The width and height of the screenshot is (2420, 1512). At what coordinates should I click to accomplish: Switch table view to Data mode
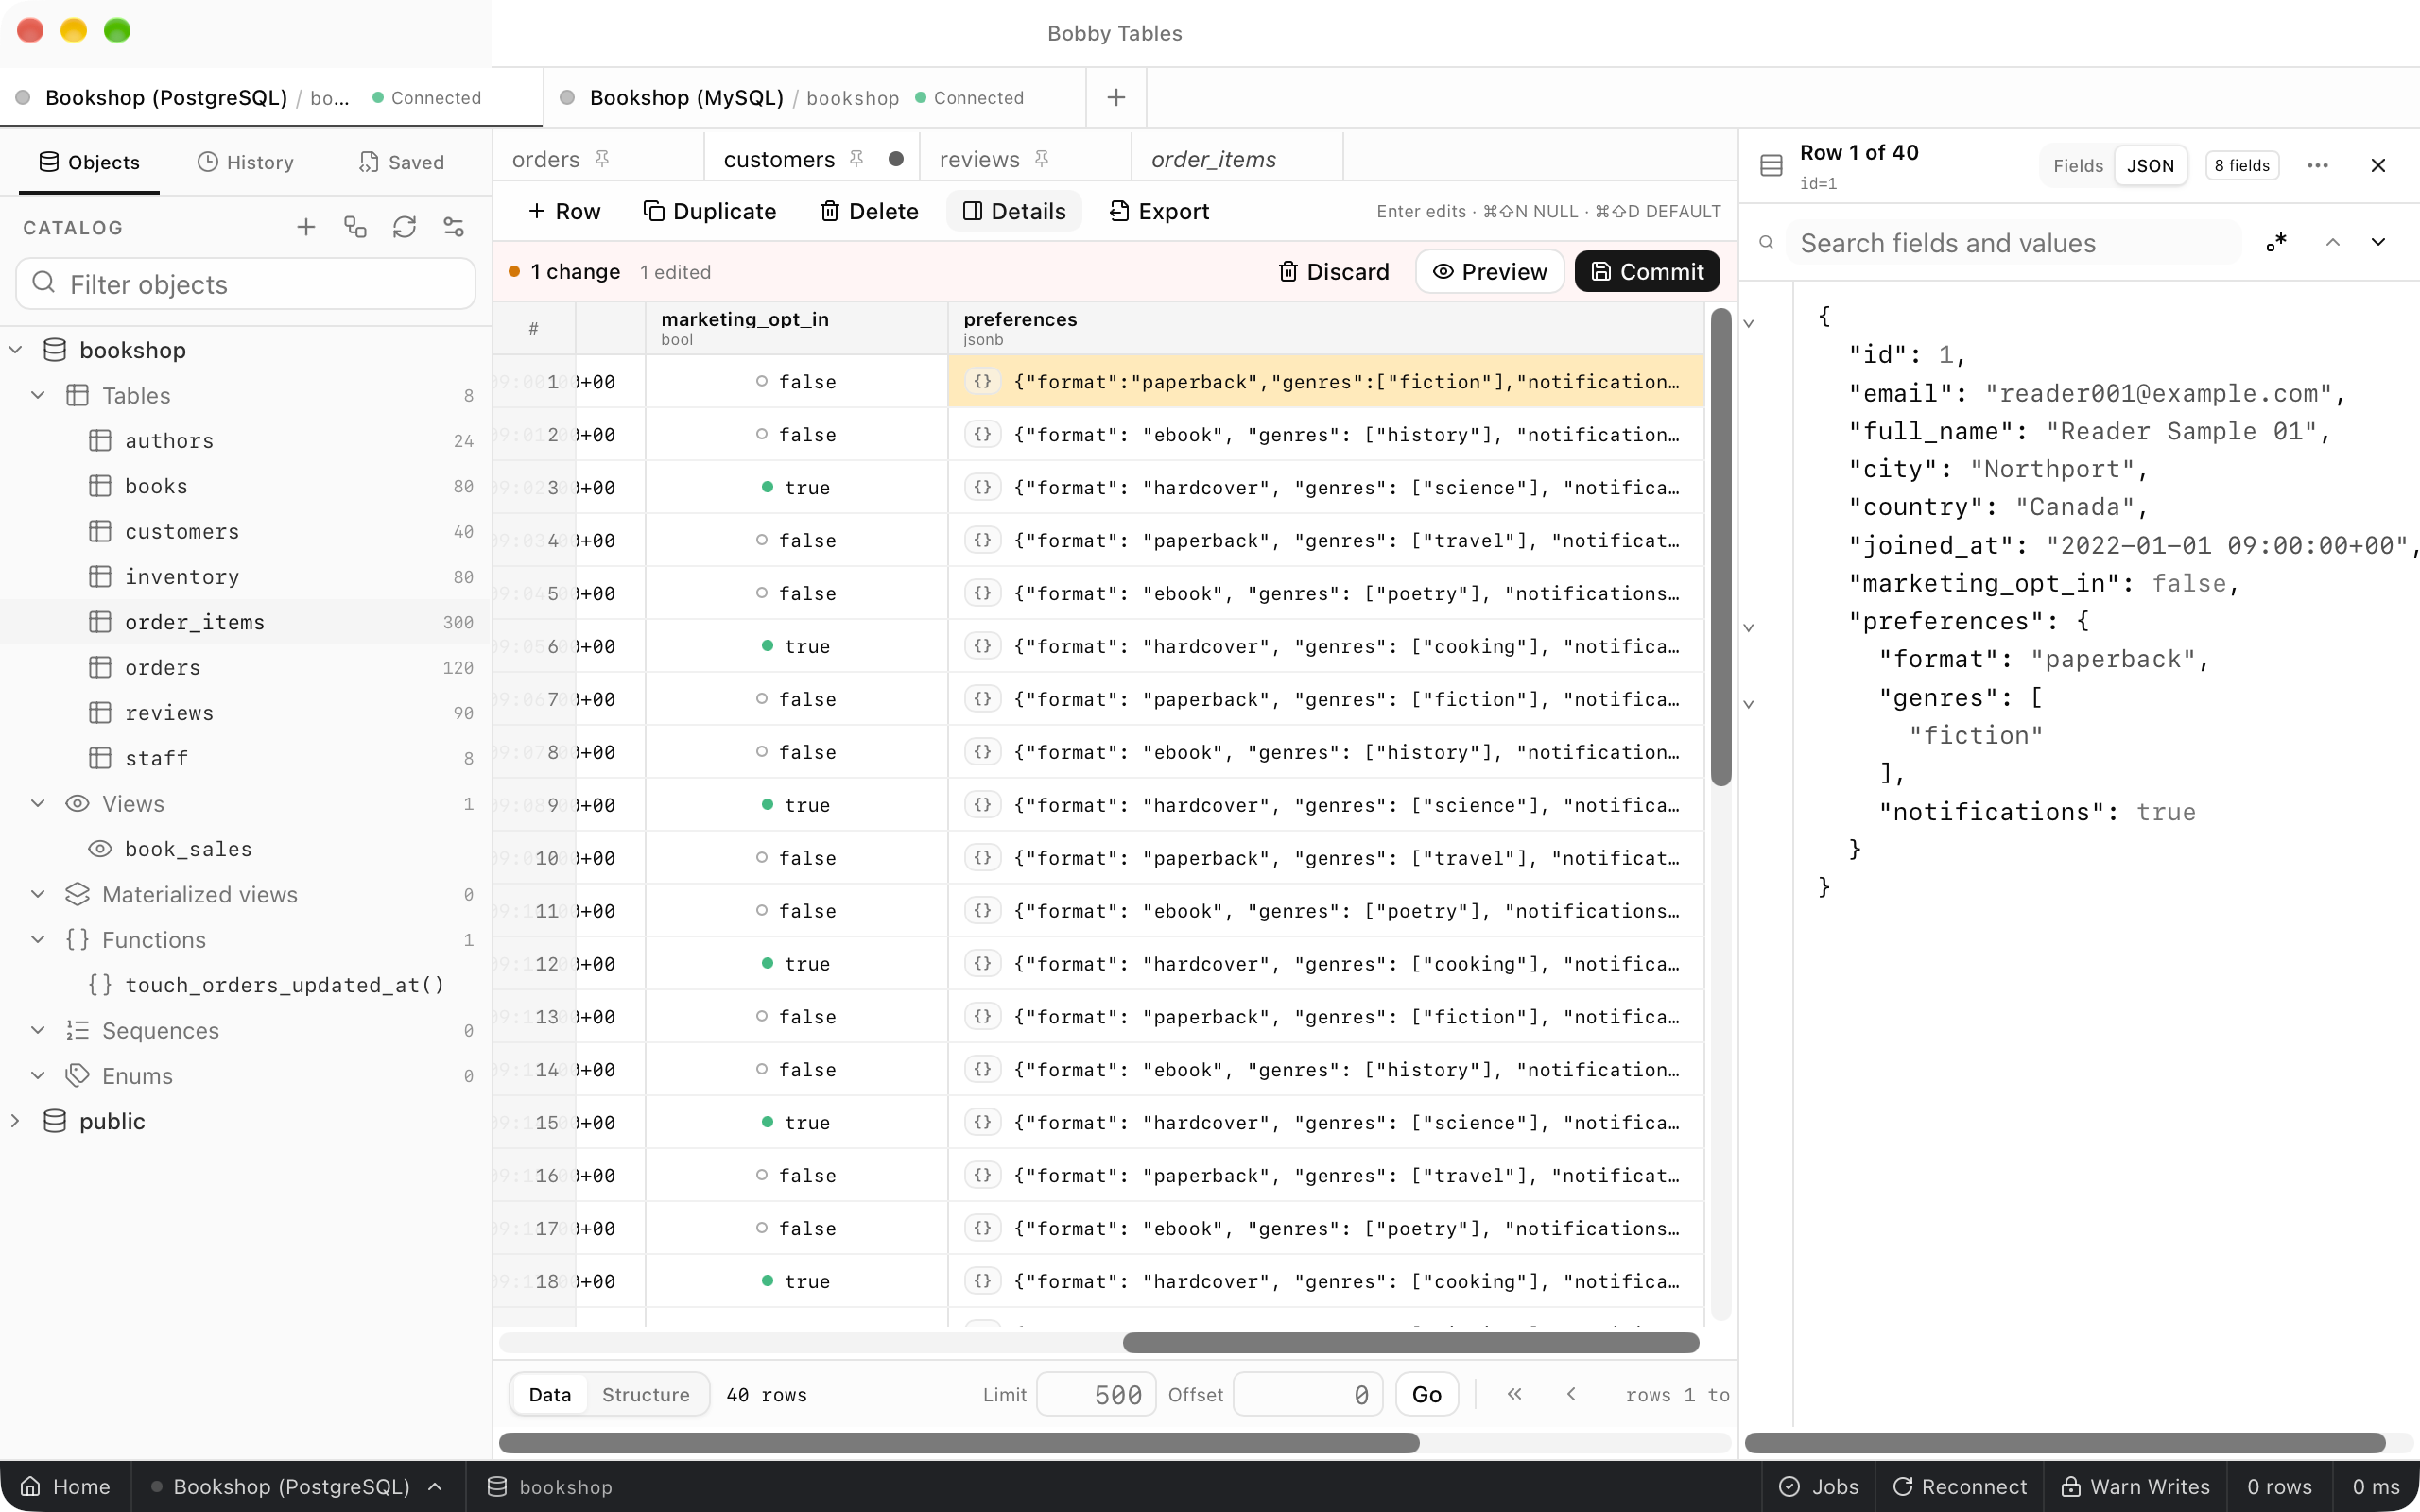(x=550, y=1394)
